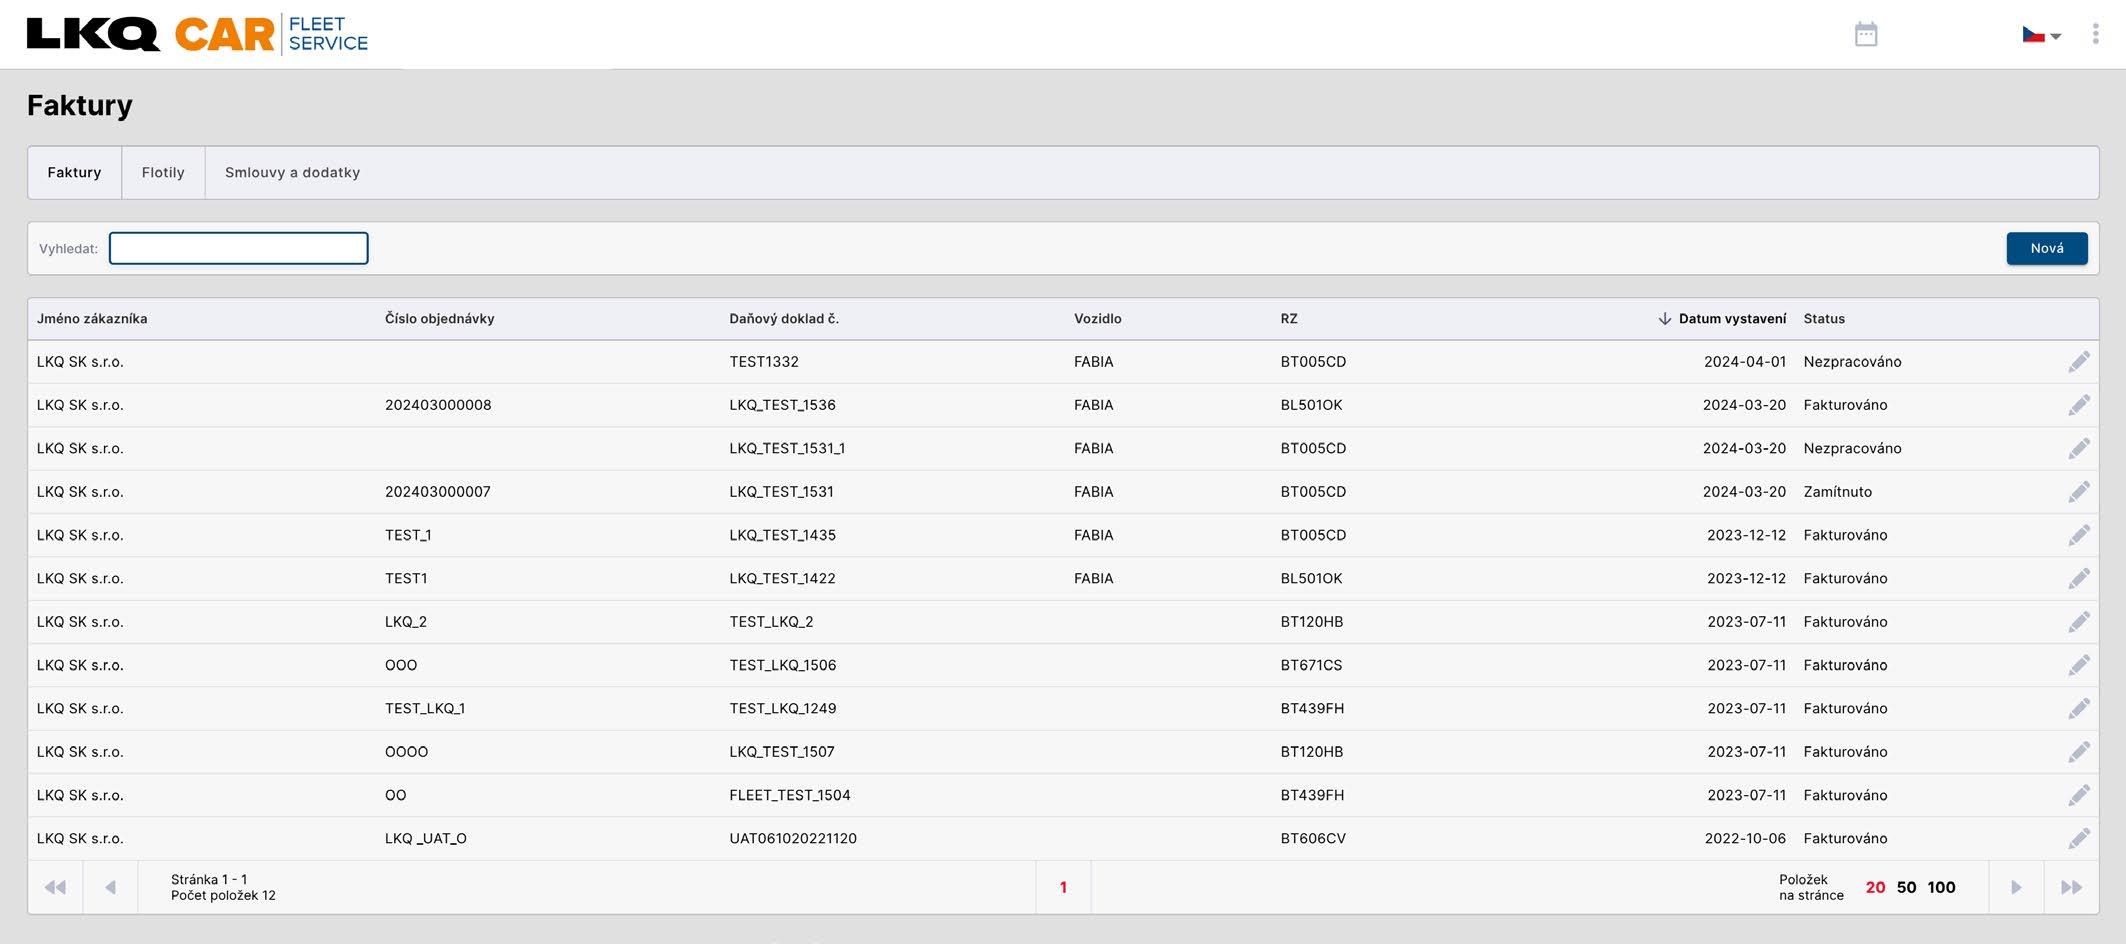Click the Faktury page heading

tap(80, 105)
